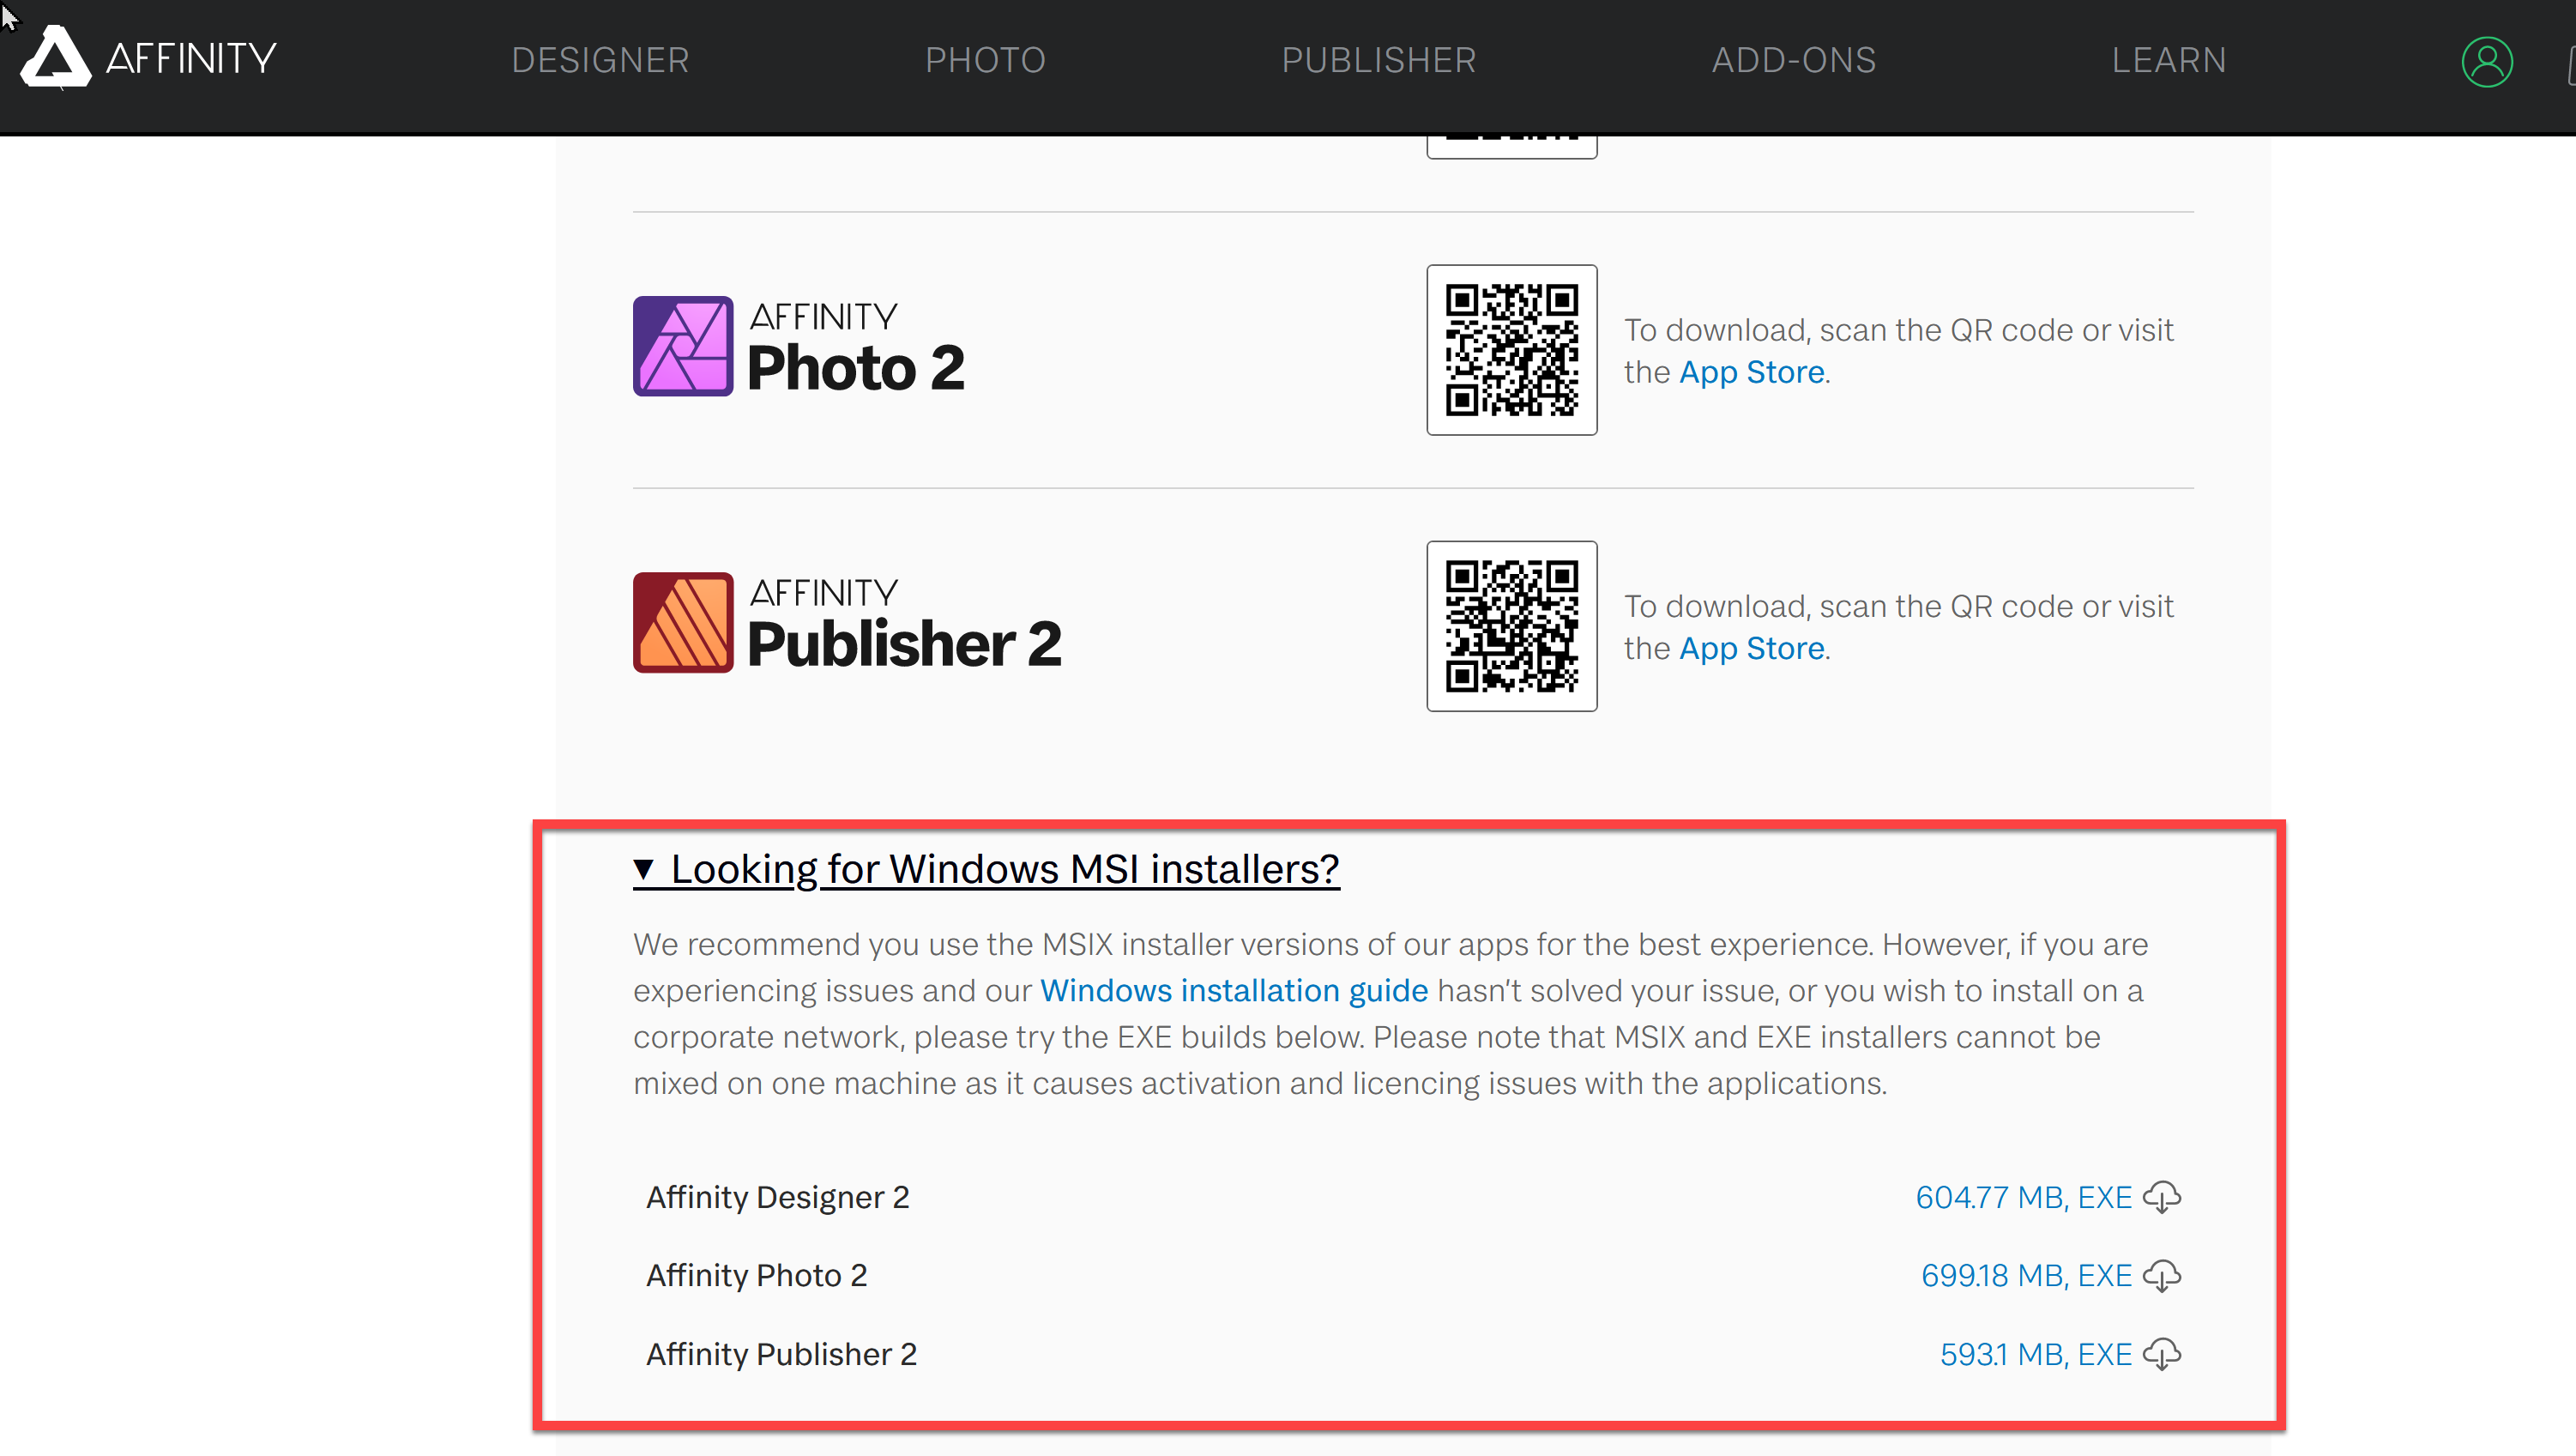This screenshot has width=2576, height=1456.
Task: Click download cloud icon for Affinity Publisher 2
Action: pyautogui.click(x=2162, y=1354)
